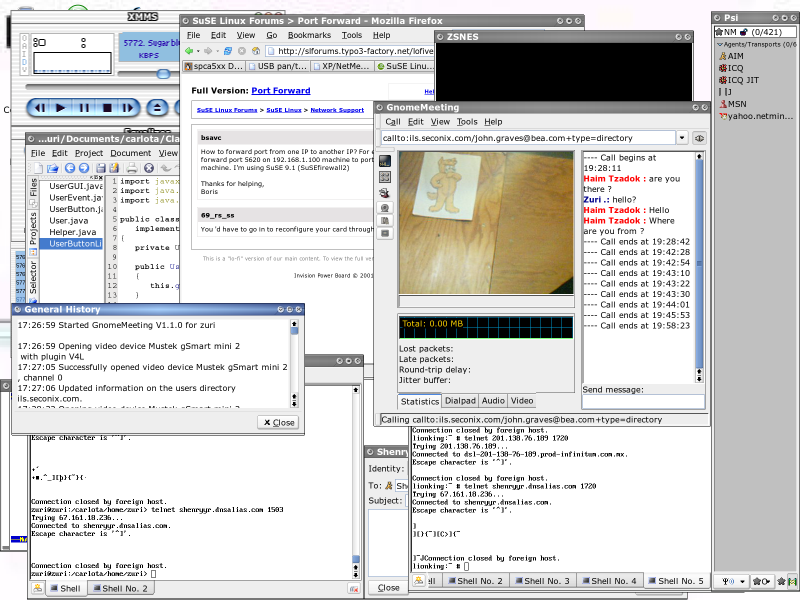Open GnomeMeeting call address history dropdown

(x=682, y=137)
